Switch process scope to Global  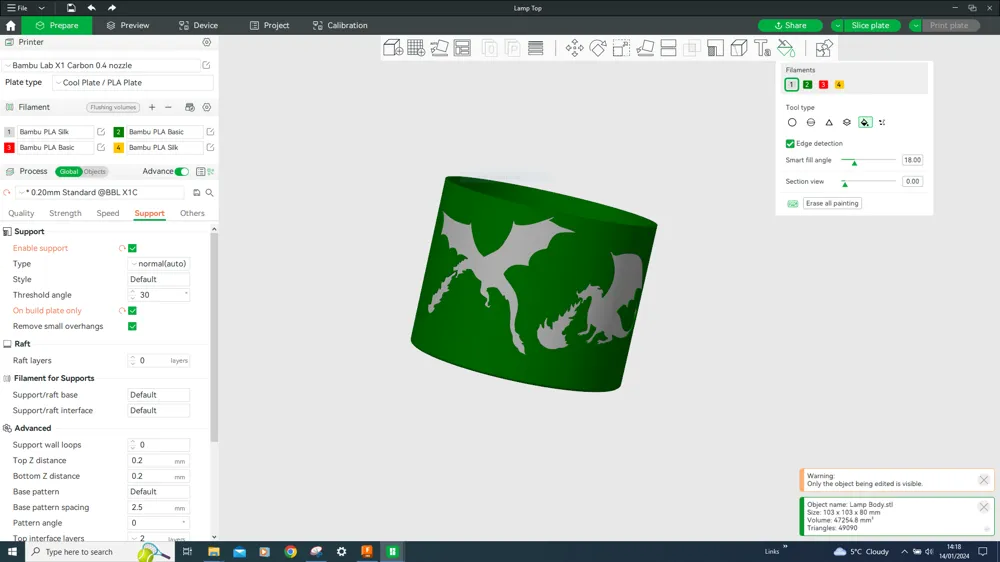[69, 172]
